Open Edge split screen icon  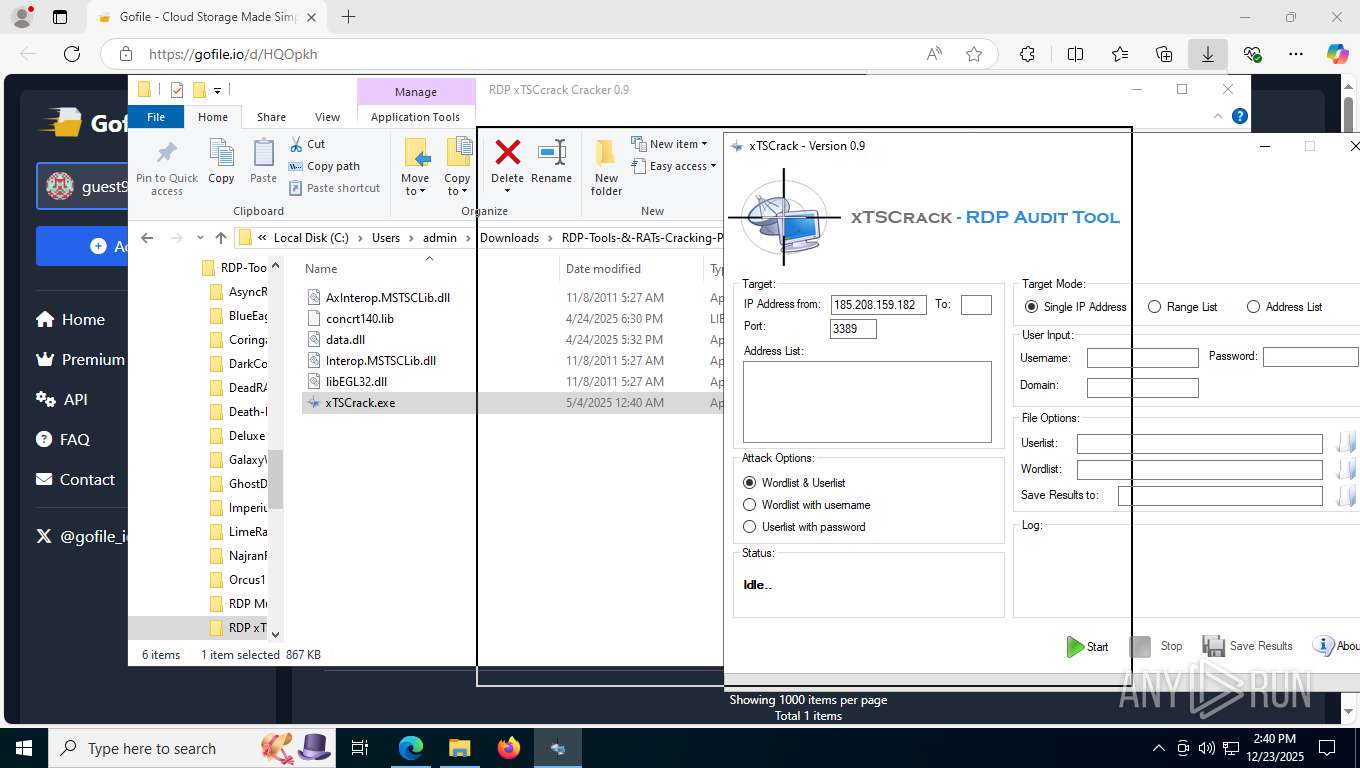point(1075,54)
